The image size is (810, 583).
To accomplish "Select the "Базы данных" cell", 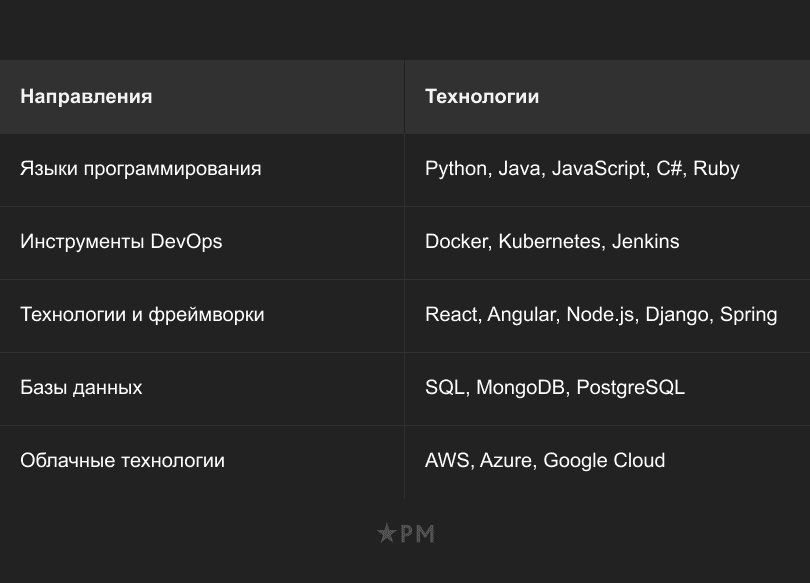I will pyautogui.click(x=202, y=389).
